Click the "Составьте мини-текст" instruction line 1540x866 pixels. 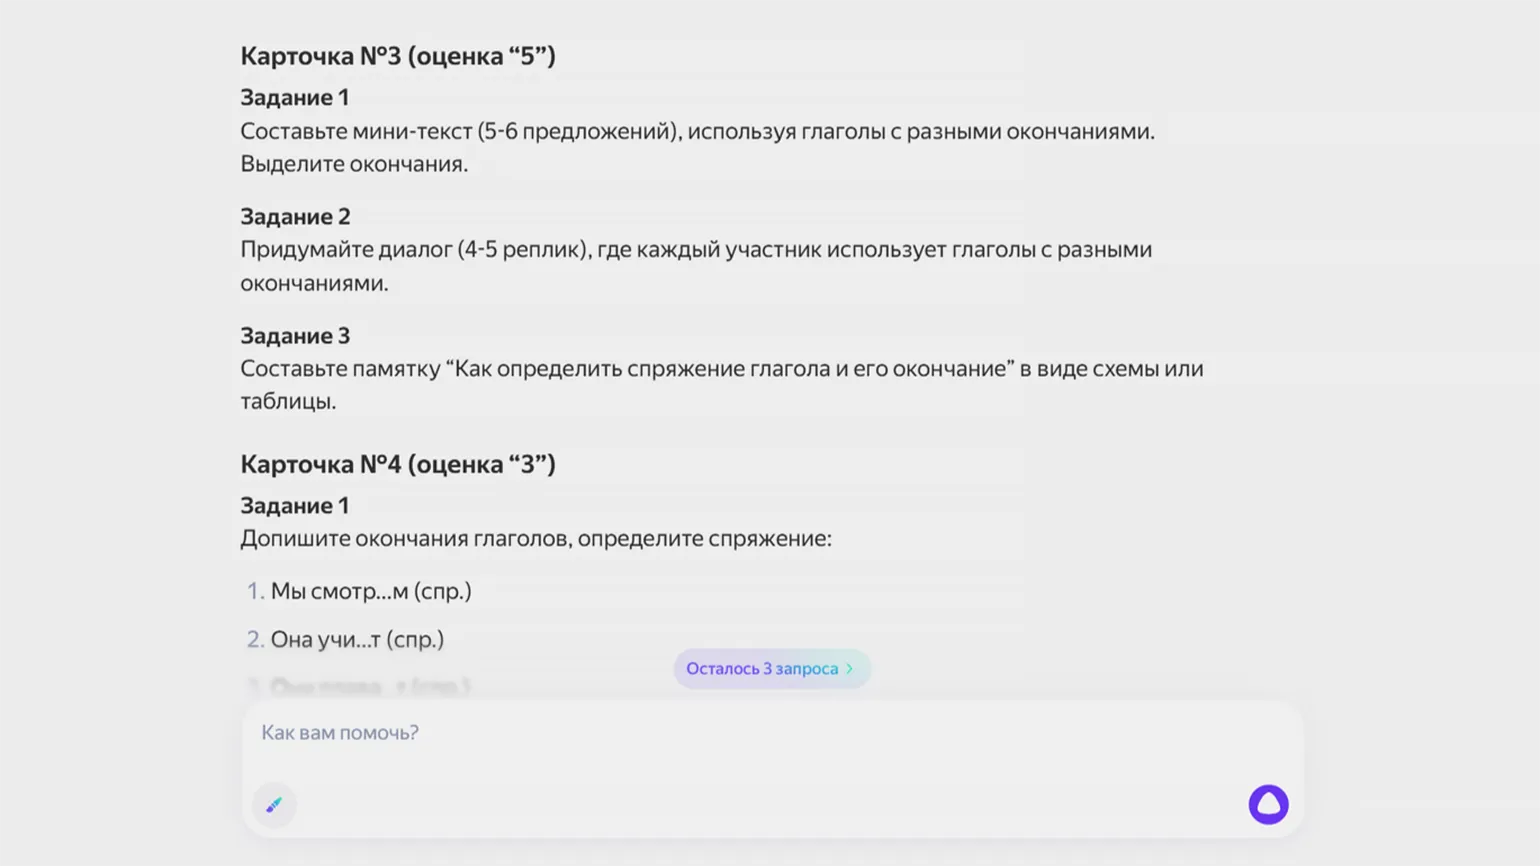[x=696, y=131]
